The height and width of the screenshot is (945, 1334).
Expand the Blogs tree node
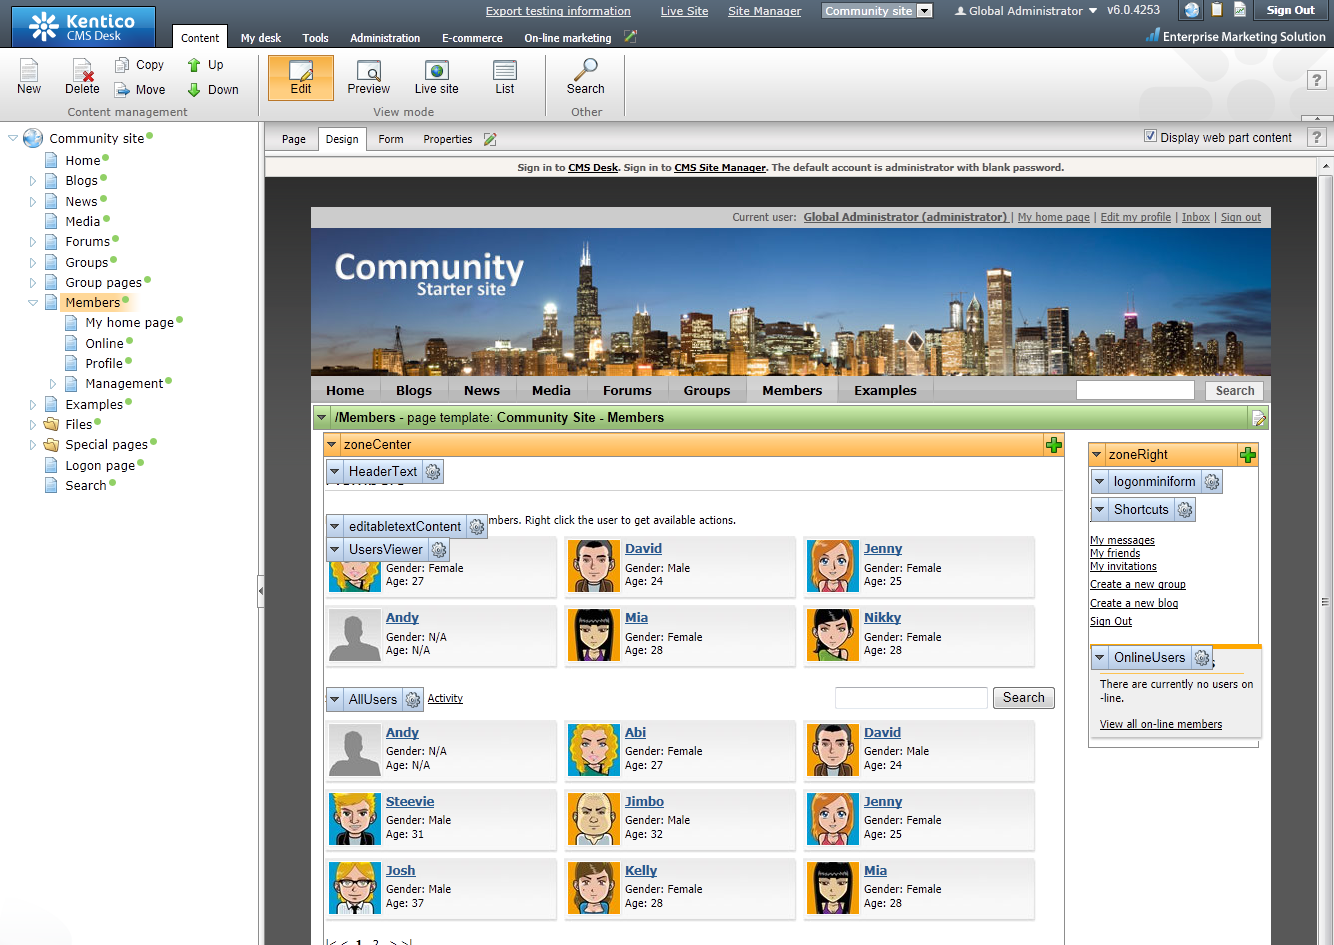33,181
